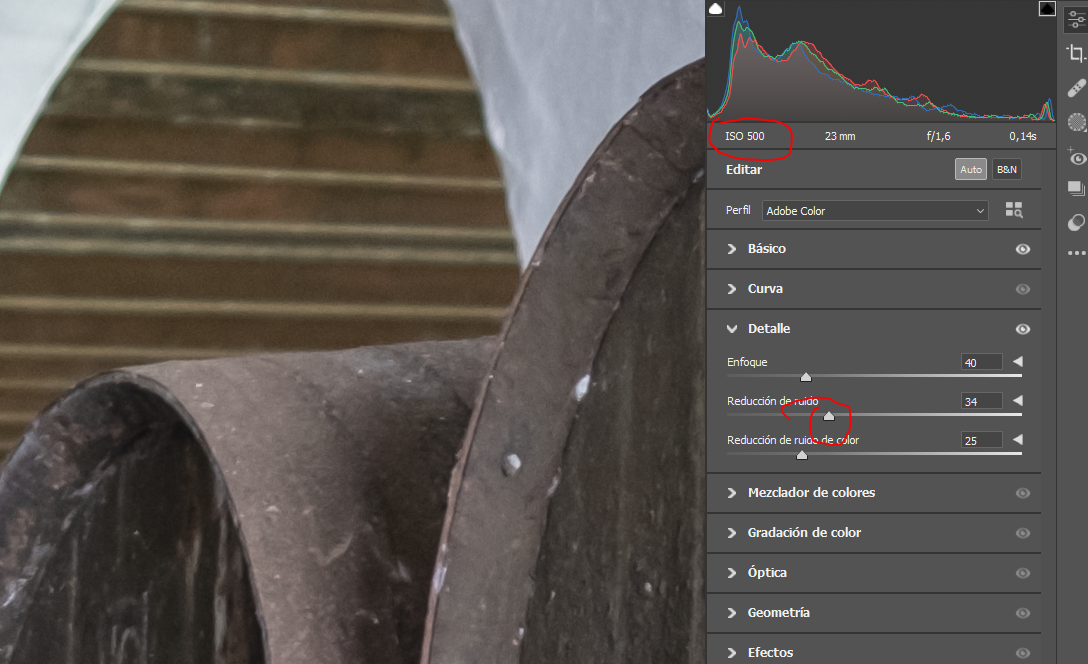The image size is (1088, 664).
Task: Click the ISO 500 readout
Action: (745, 136)
